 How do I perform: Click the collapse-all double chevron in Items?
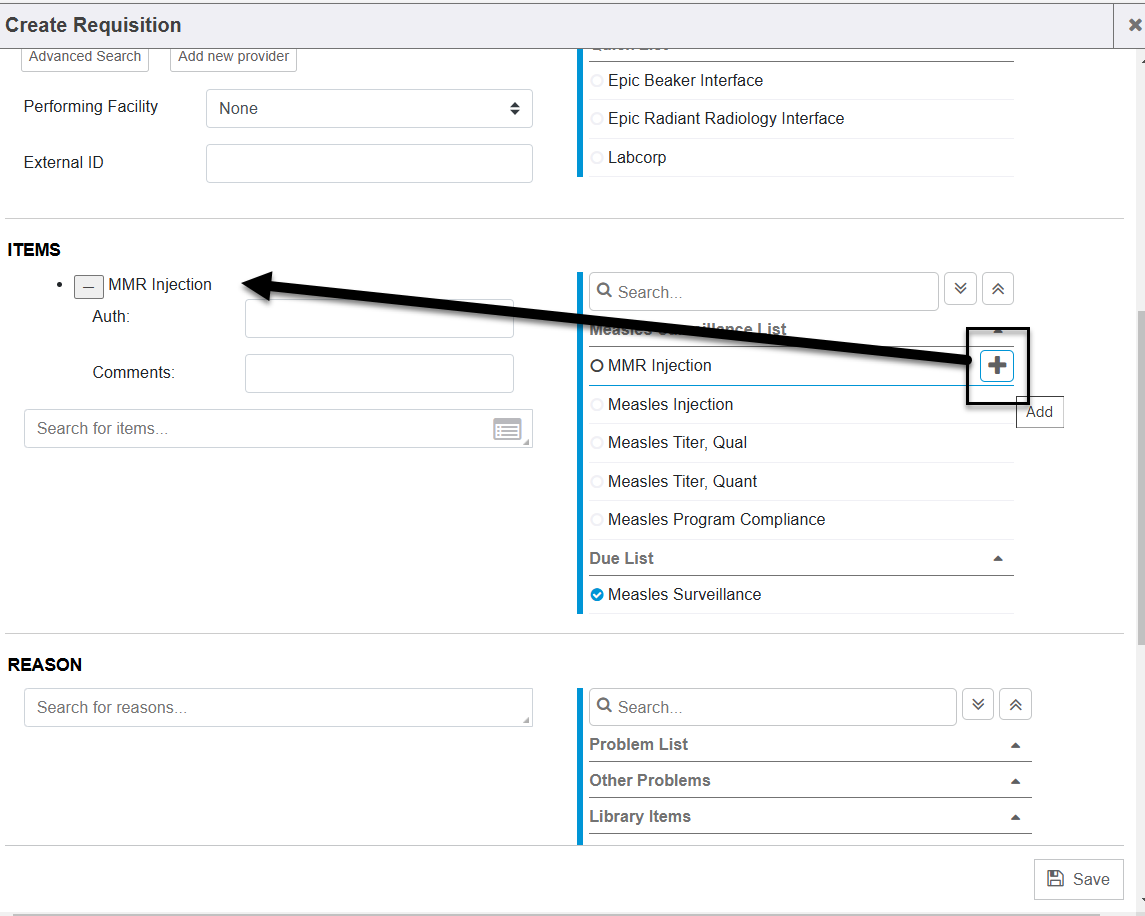tap(998, 290)
